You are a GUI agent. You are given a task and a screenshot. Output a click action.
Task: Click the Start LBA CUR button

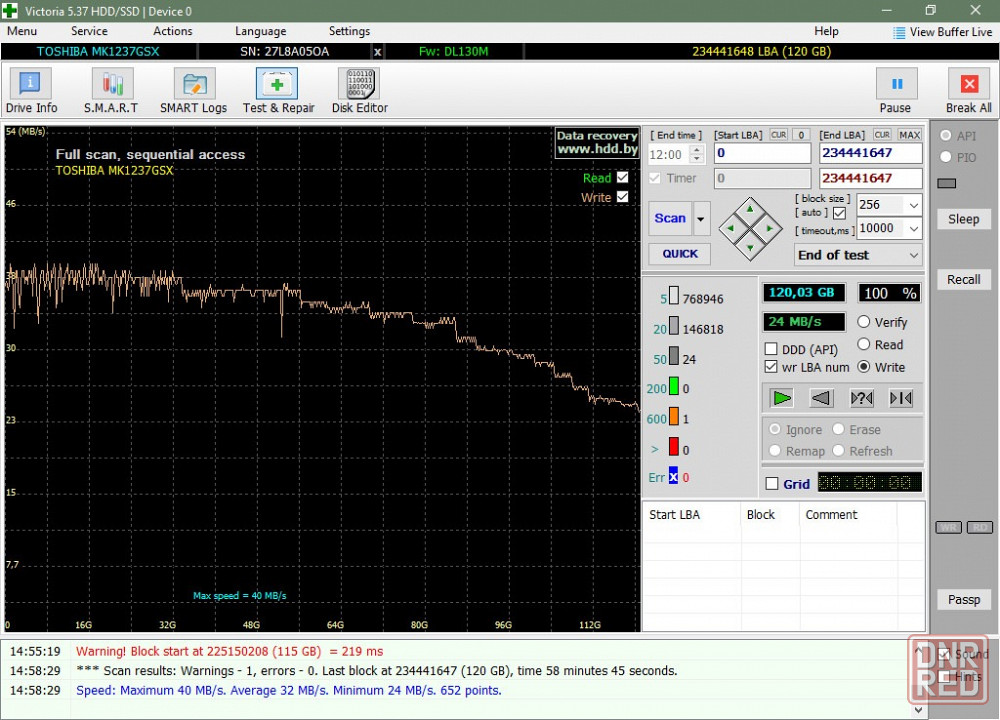pos(779,135)
